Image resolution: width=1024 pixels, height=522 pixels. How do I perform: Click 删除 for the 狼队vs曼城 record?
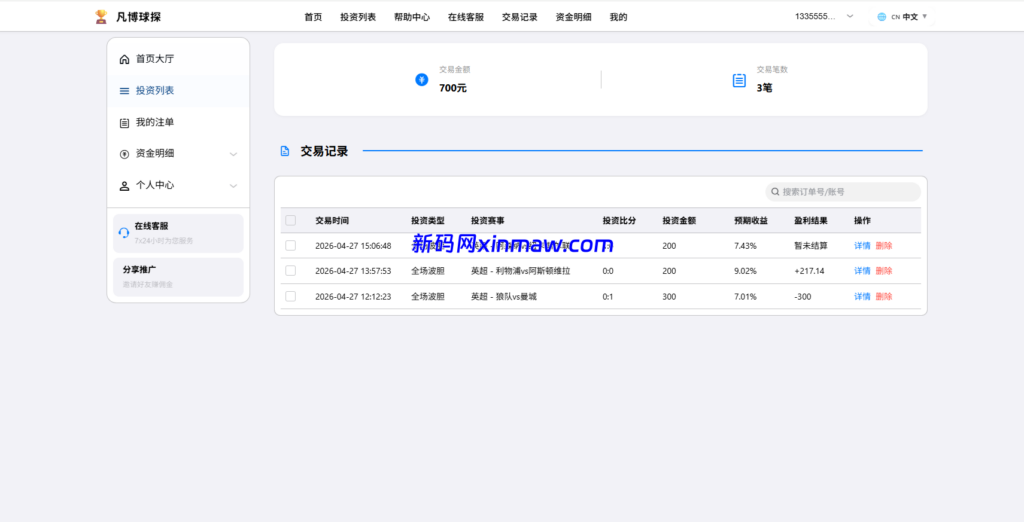point(884,297)
